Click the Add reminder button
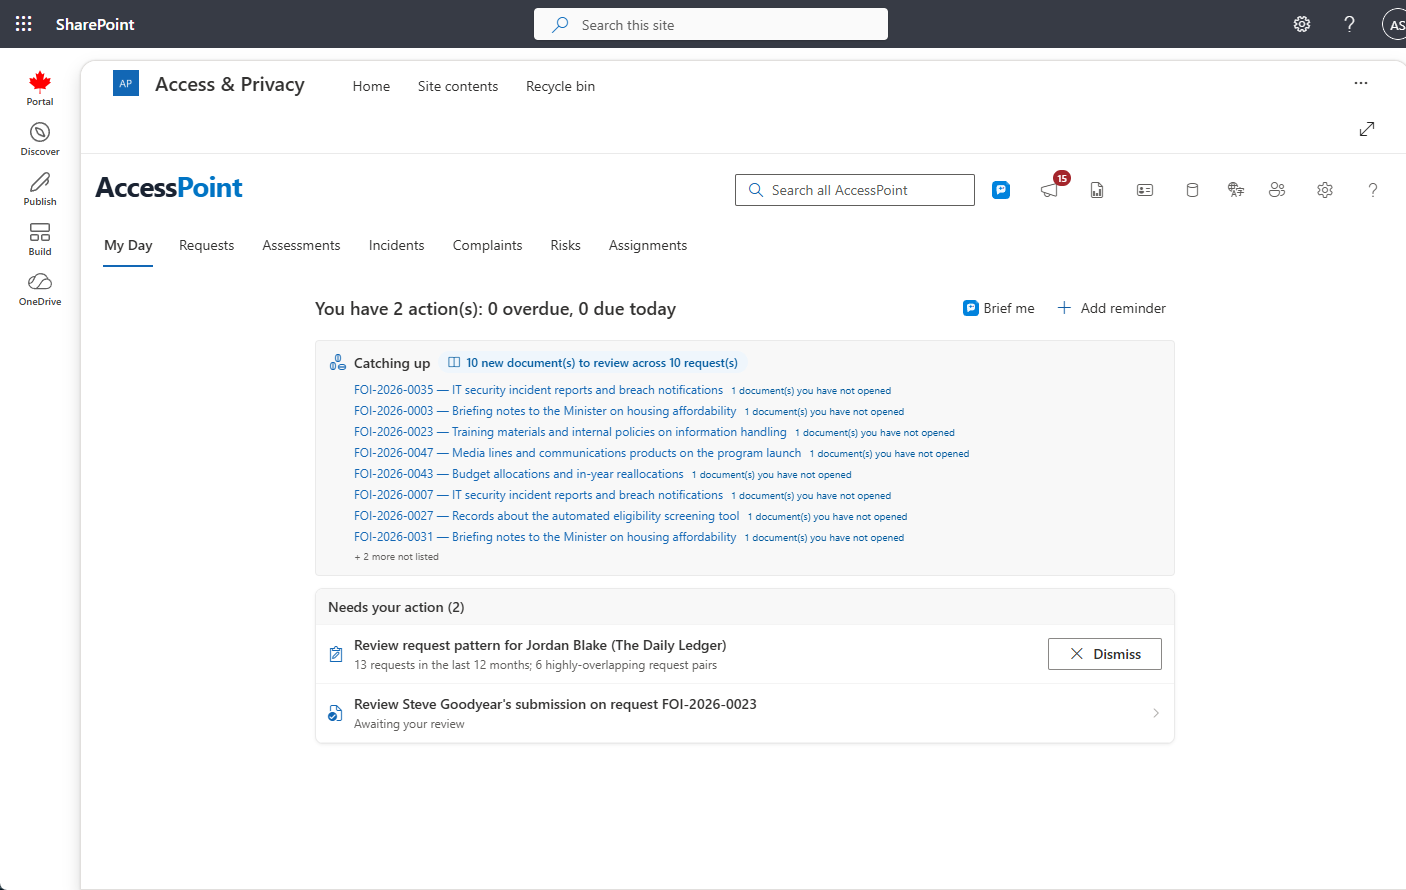The image size is (1406, 890). [x=1111, y=308]
